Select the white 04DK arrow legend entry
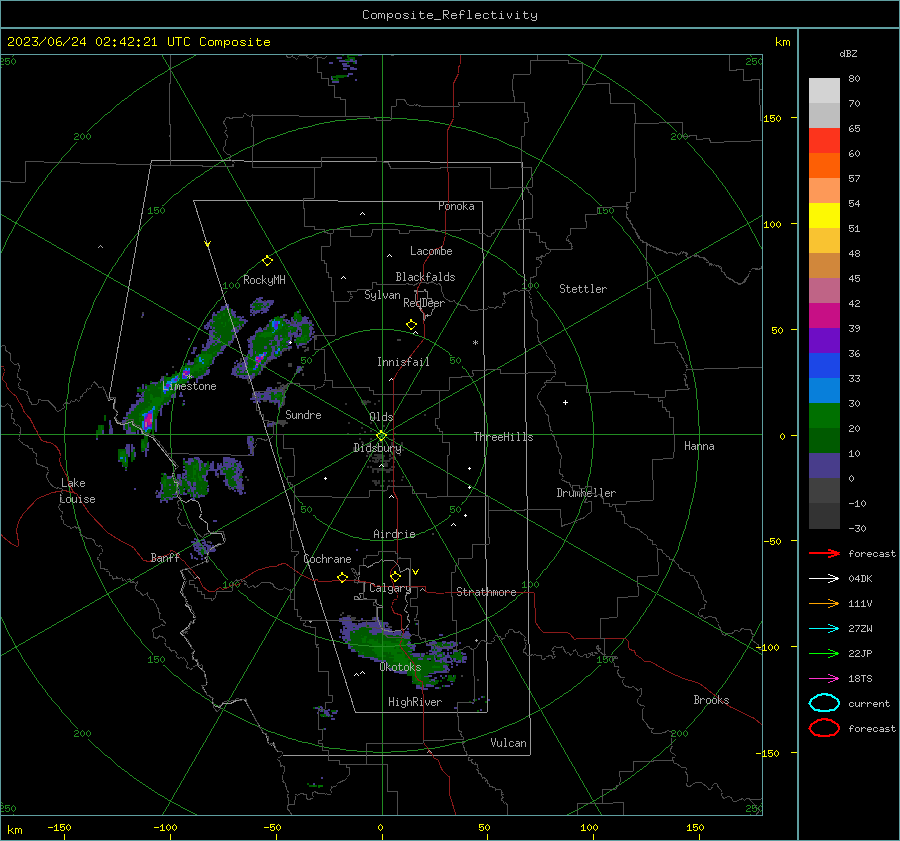The width and height of the screenshot is (900, 841). click(824, 578)
